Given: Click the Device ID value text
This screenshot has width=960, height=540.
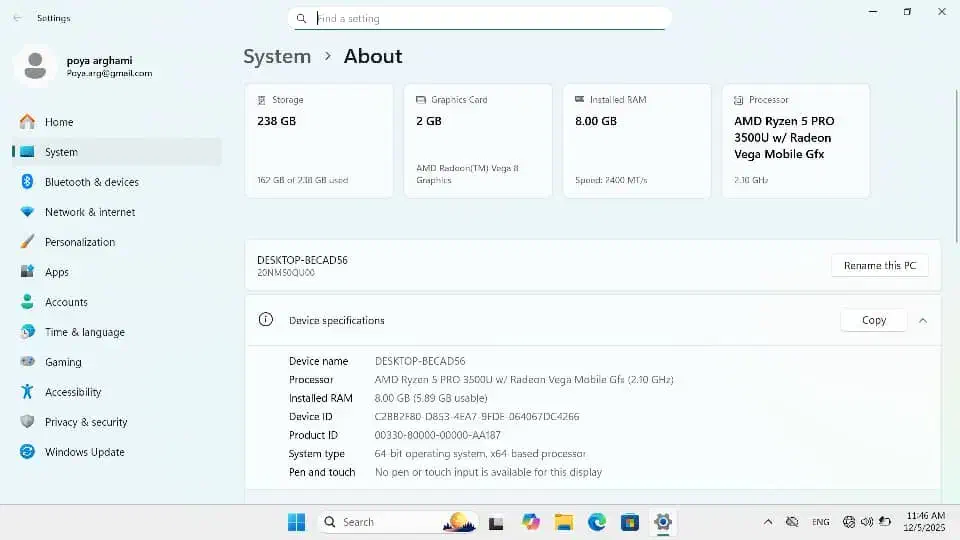Looking at the screenshot, I should tap(477, 416).
